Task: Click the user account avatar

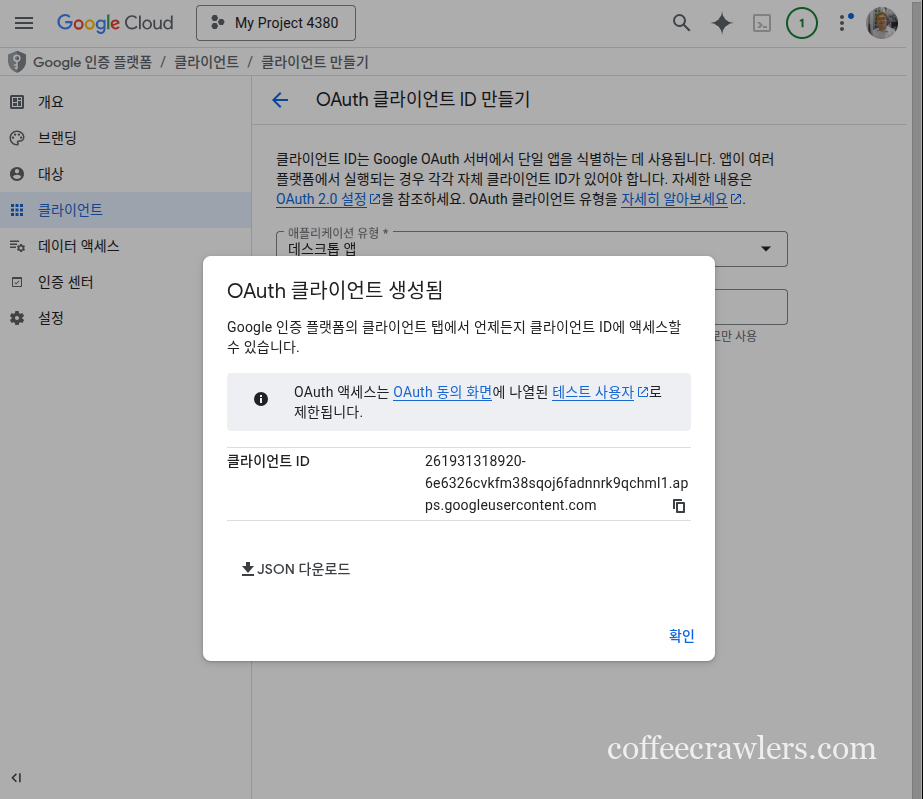Action: (882, 23)
